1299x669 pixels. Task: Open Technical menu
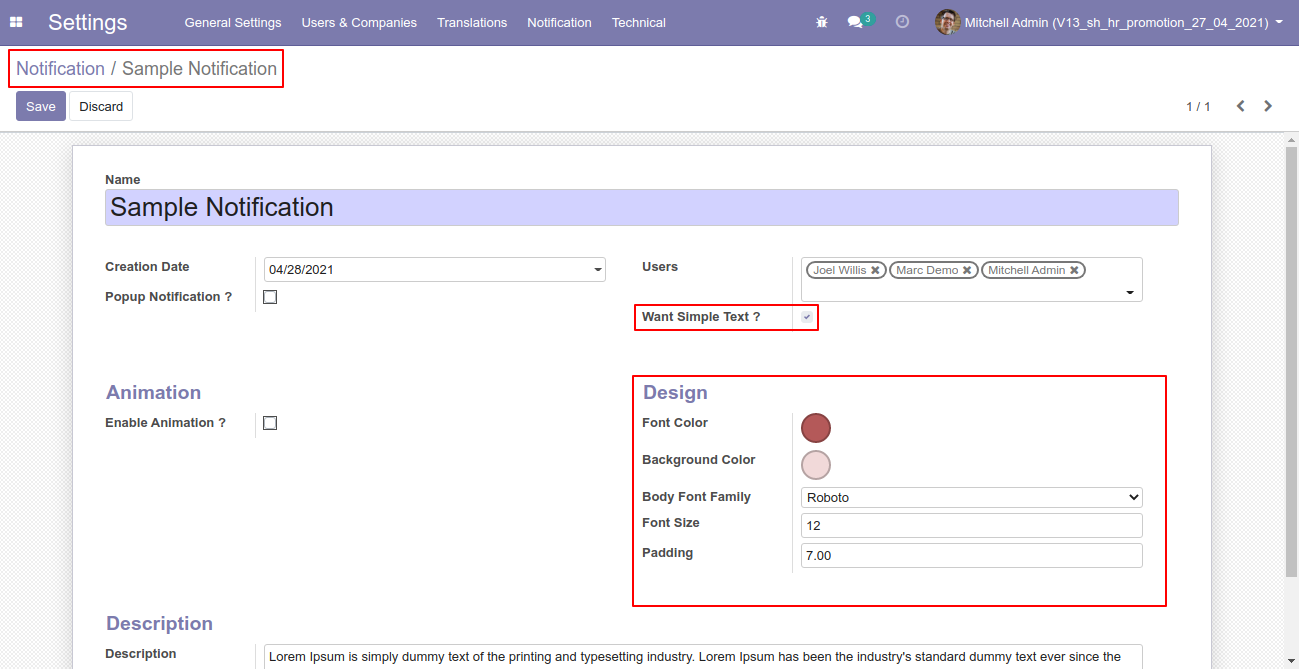point(639,22)
